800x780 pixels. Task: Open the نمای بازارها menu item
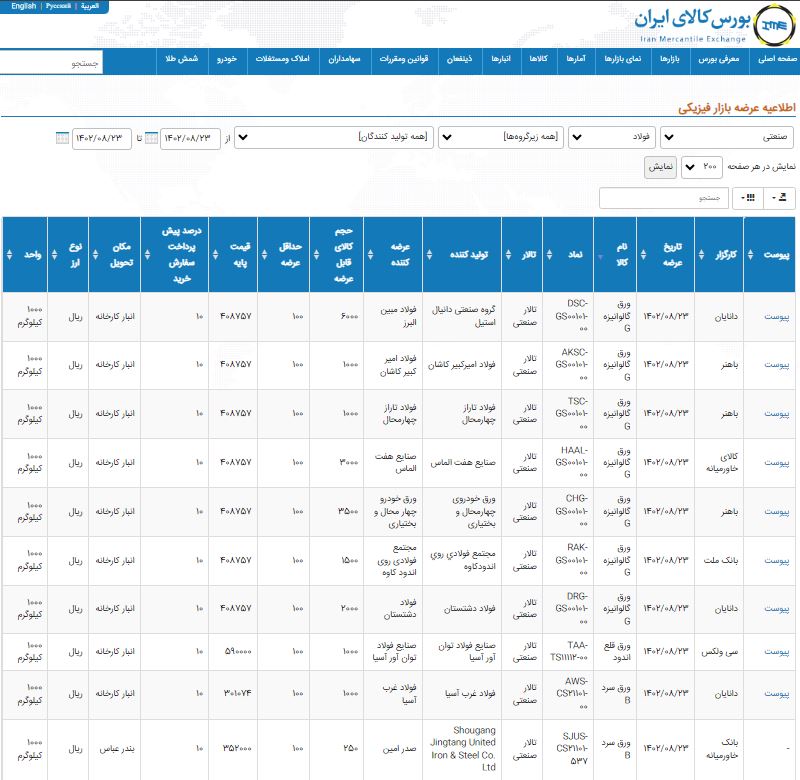coord(623,59)
